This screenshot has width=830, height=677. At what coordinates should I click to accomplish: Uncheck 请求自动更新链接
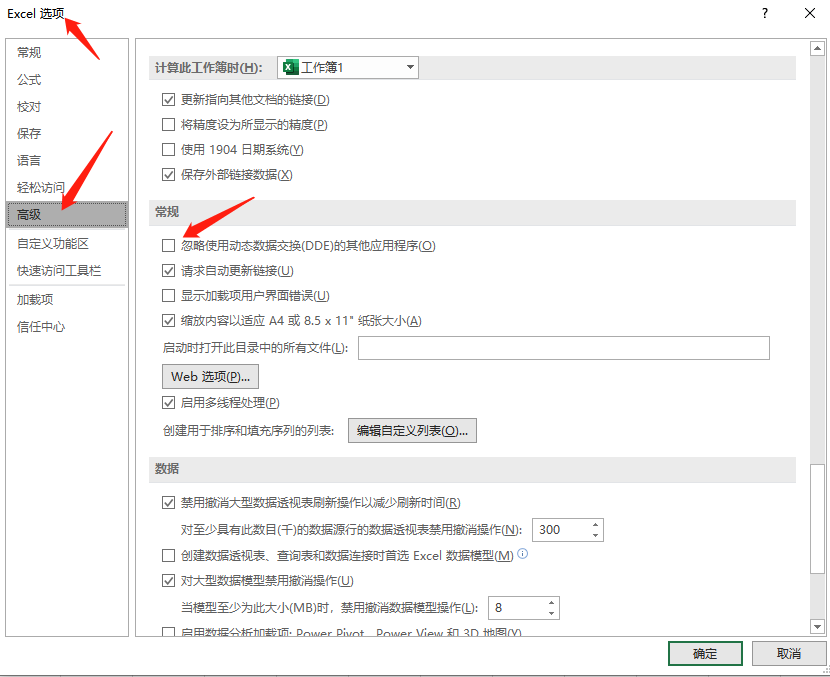(168, 271)
